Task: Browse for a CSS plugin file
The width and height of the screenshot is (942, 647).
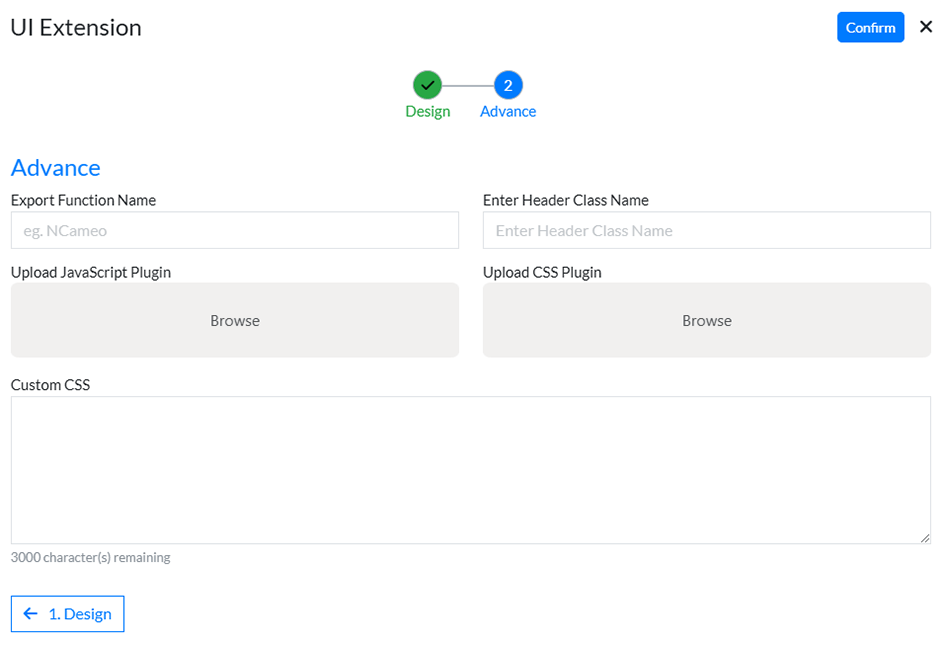Action: 706,320
